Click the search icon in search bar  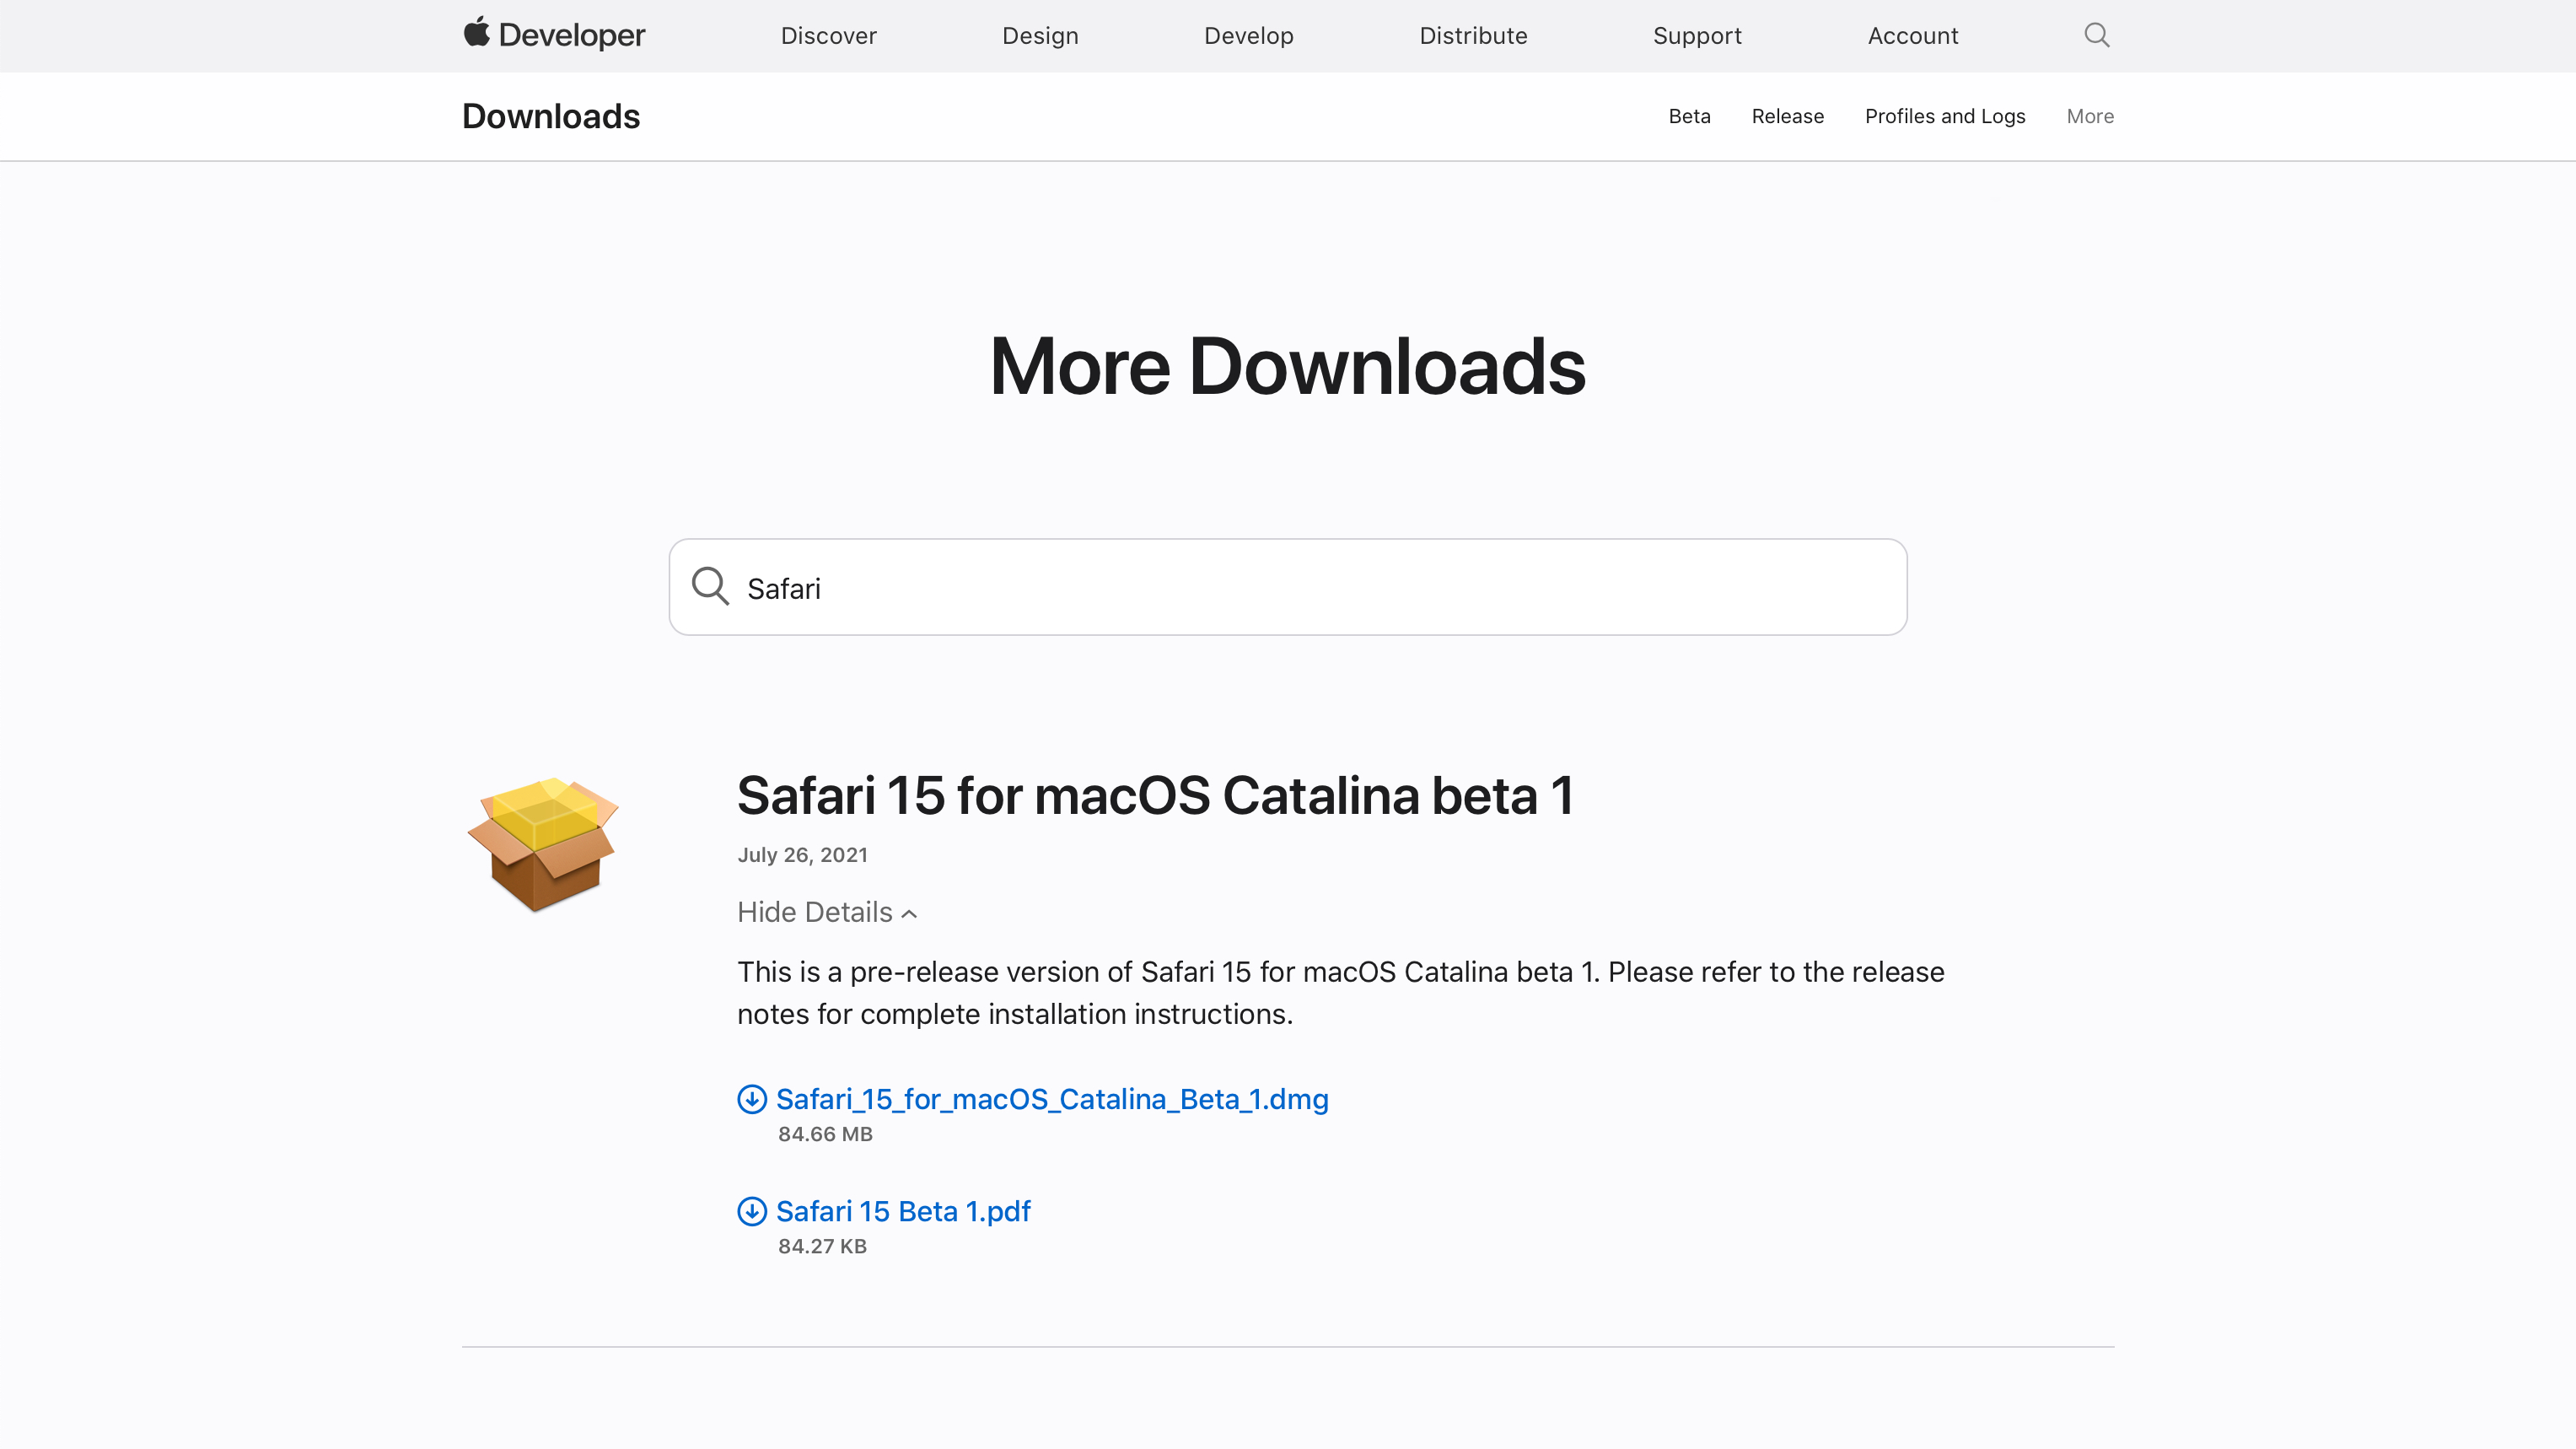[709, 585]
